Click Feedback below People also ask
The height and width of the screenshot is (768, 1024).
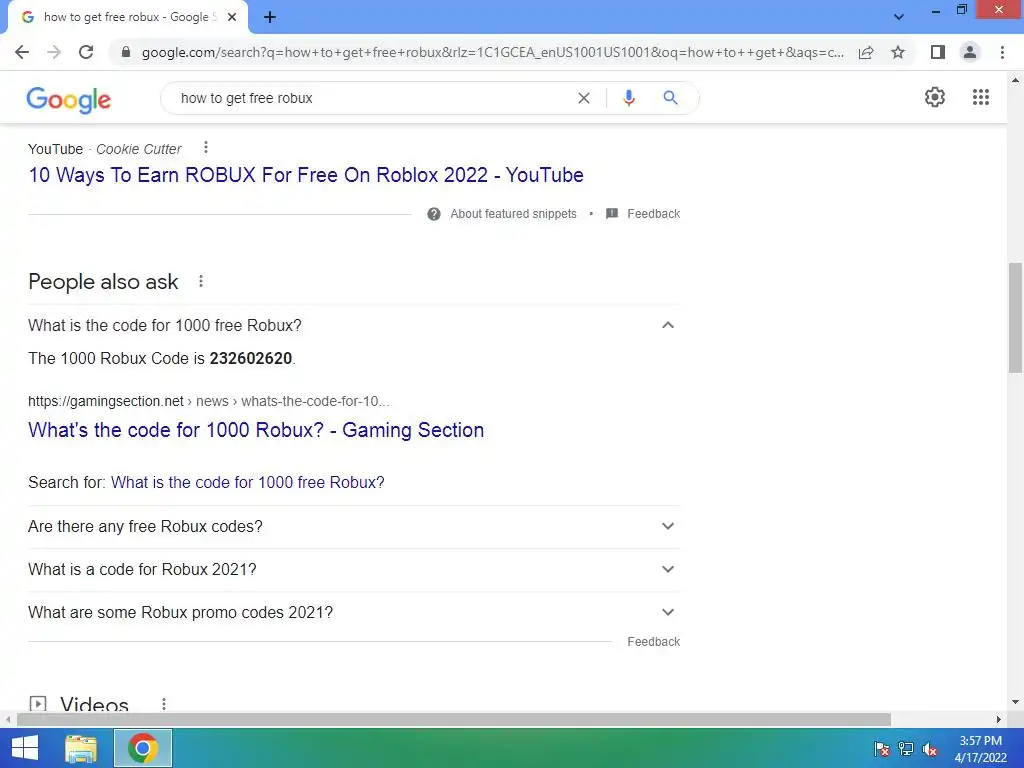coord(653,642)
